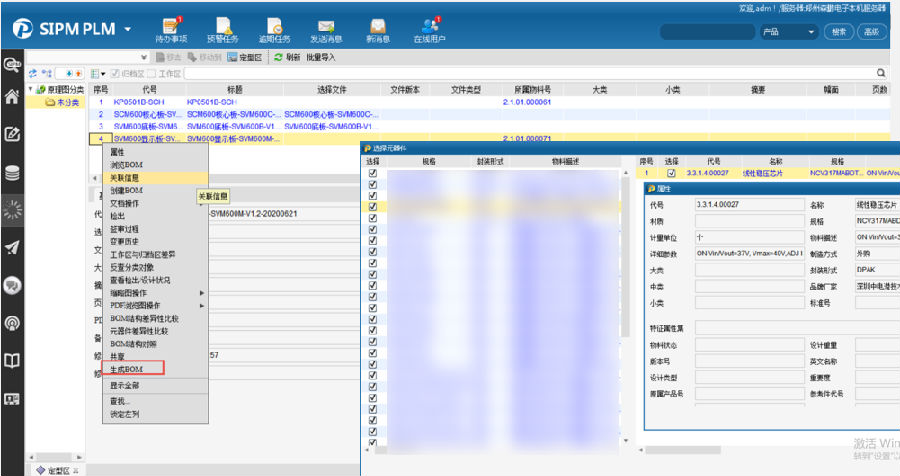
Task: Select 生成BOM from context menu
Action: coord(127,370)
